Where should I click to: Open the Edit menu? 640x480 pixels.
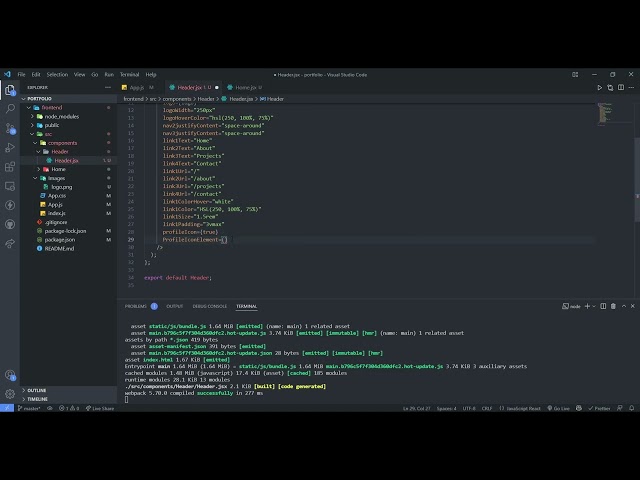(x=36, y=75)
